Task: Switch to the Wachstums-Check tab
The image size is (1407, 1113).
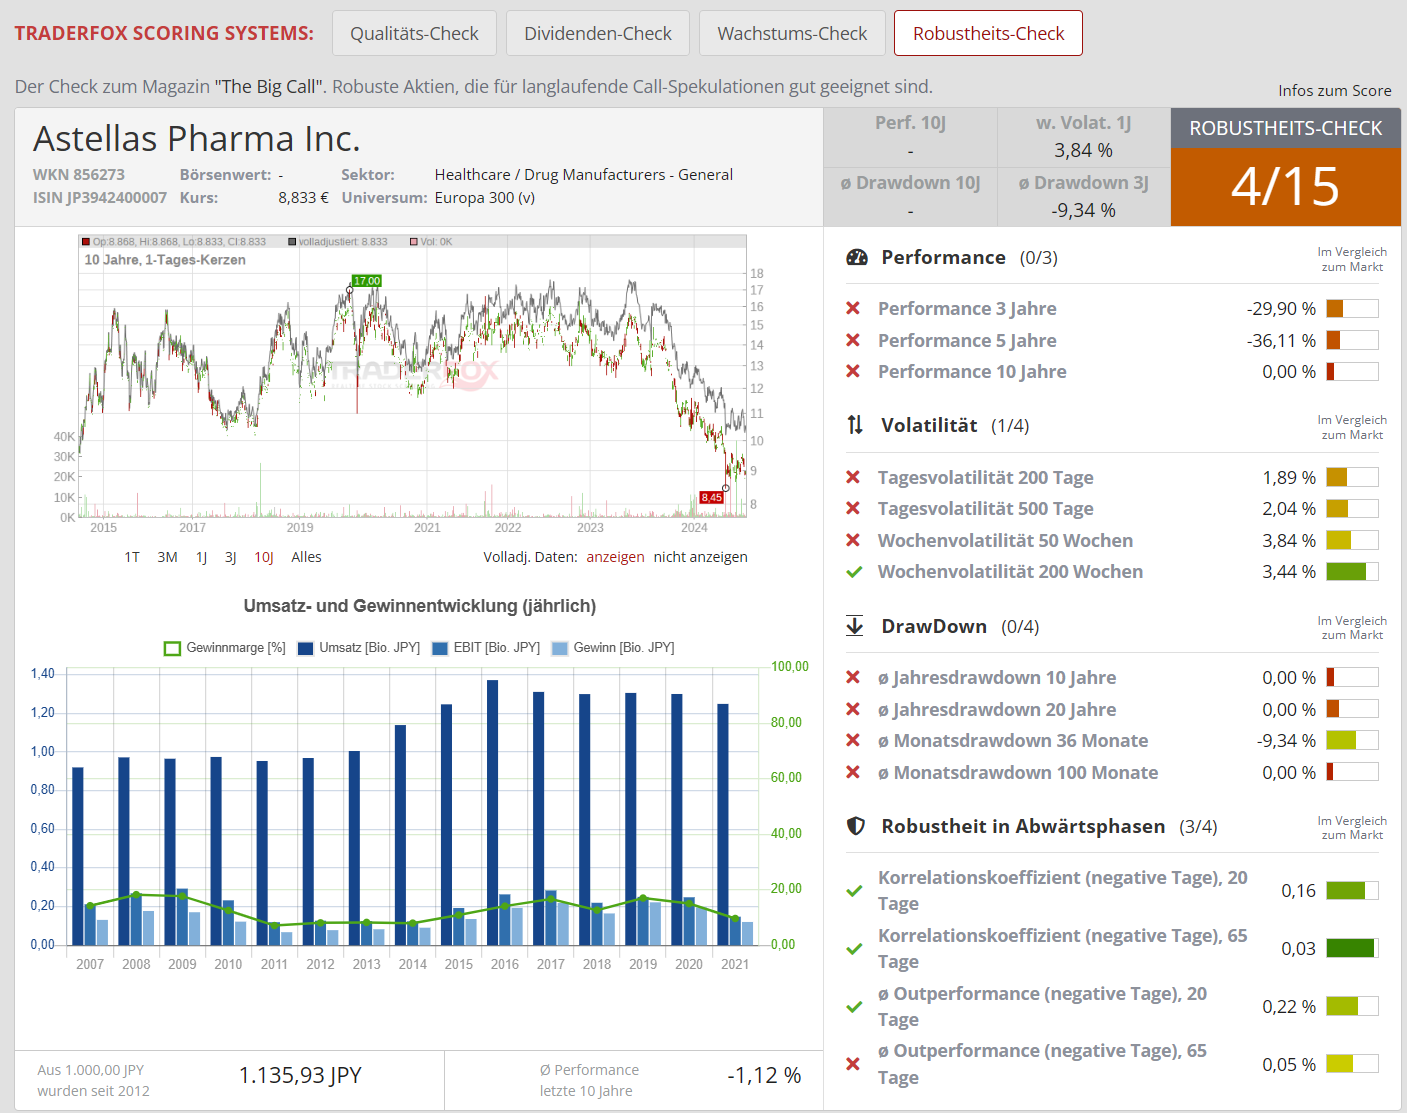Action: 792,33
